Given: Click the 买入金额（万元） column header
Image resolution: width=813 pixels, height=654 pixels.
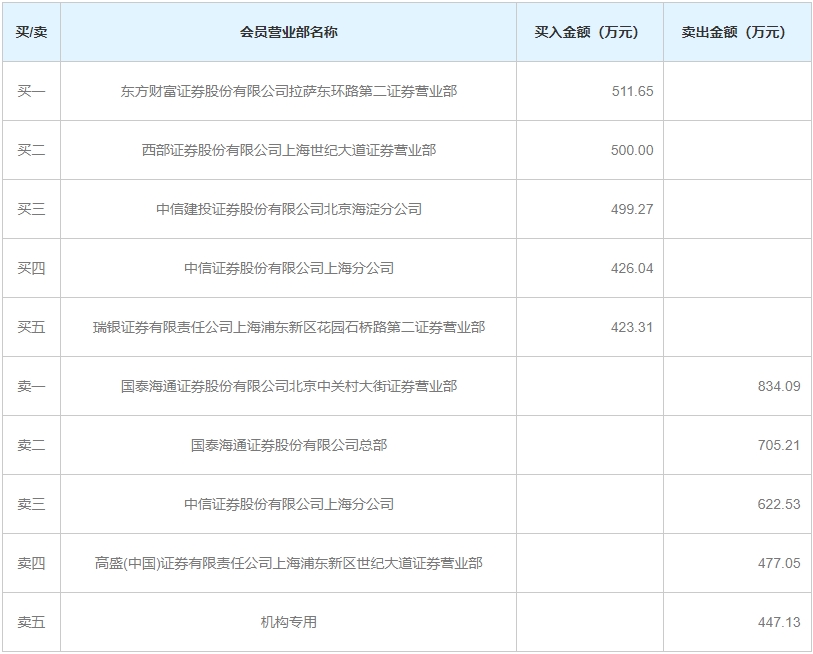Looking at the screenshot, I should pyautogui.click(x=590, y=32).
